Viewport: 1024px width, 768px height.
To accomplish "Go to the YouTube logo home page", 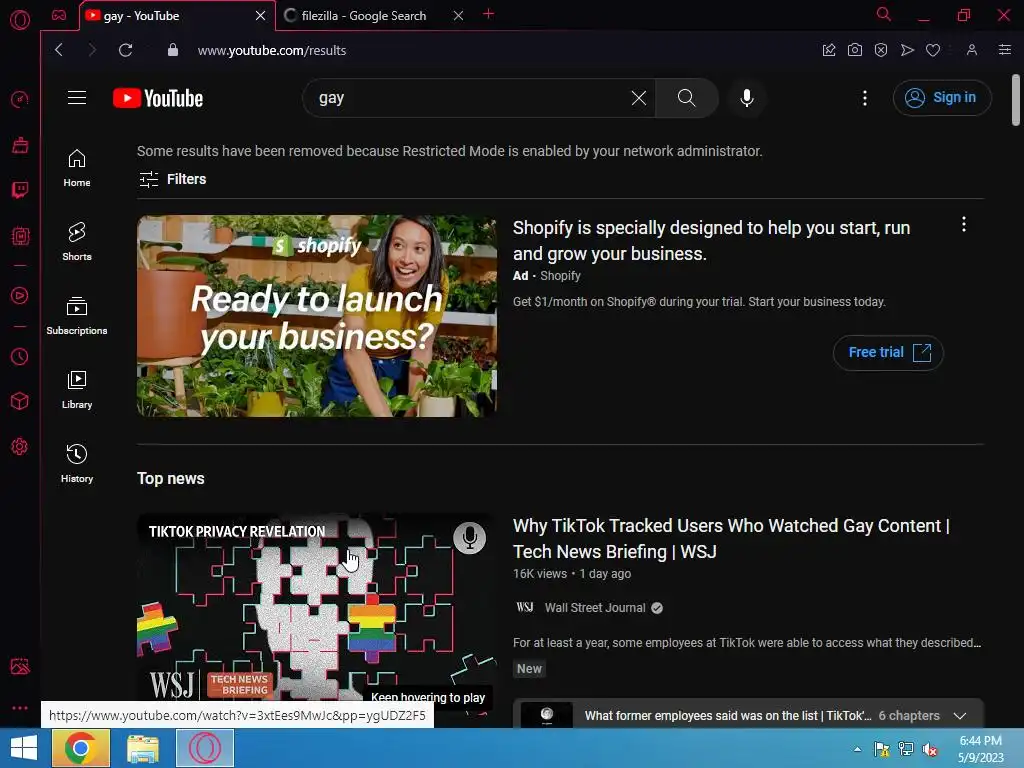I will [158, 98].
